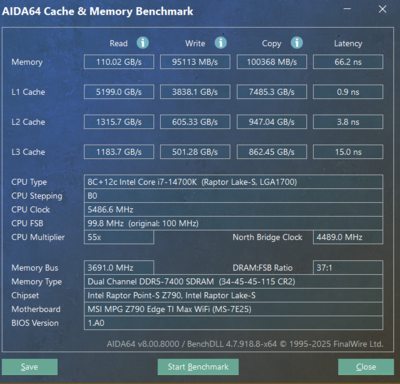Save the benchmark results
The height and width of the screenshot is (384, 400).
pos(30,367)
